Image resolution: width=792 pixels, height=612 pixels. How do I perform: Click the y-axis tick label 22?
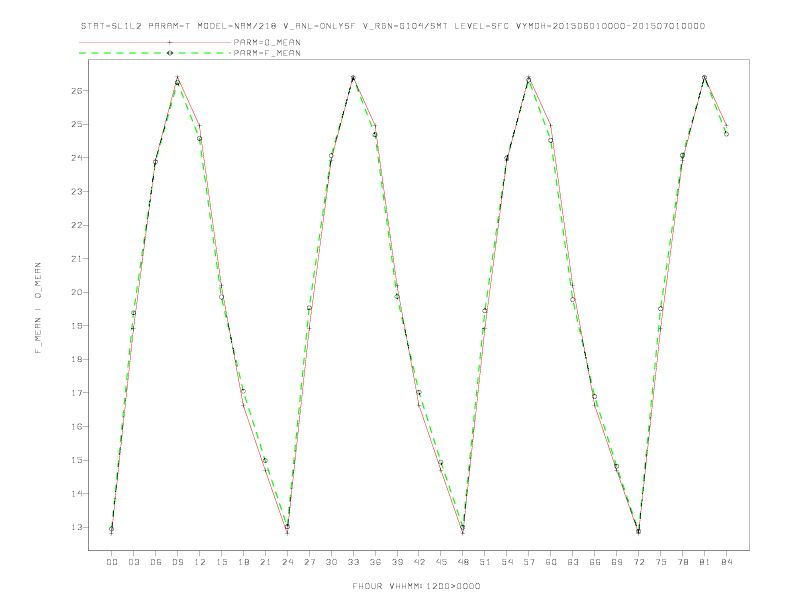[x=77, y=225]
